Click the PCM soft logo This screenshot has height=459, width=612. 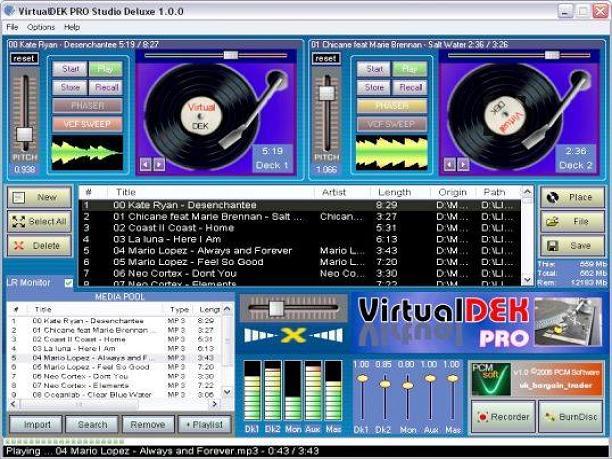[487, 377]
